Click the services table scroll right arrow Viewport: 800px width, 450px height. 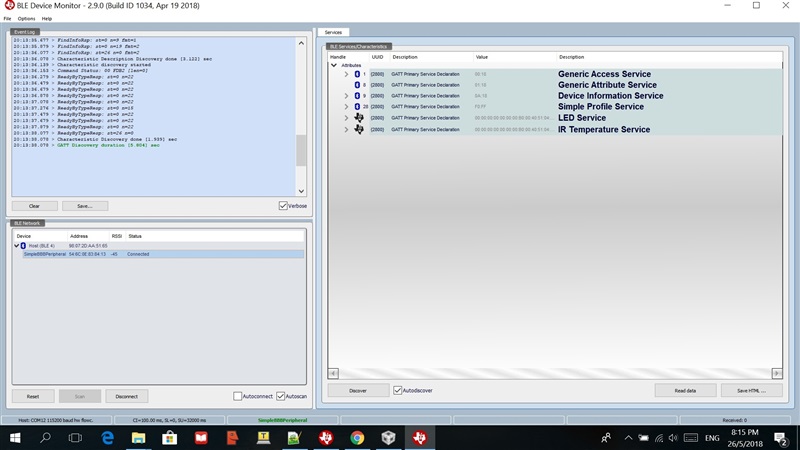(x=777, y=373)
